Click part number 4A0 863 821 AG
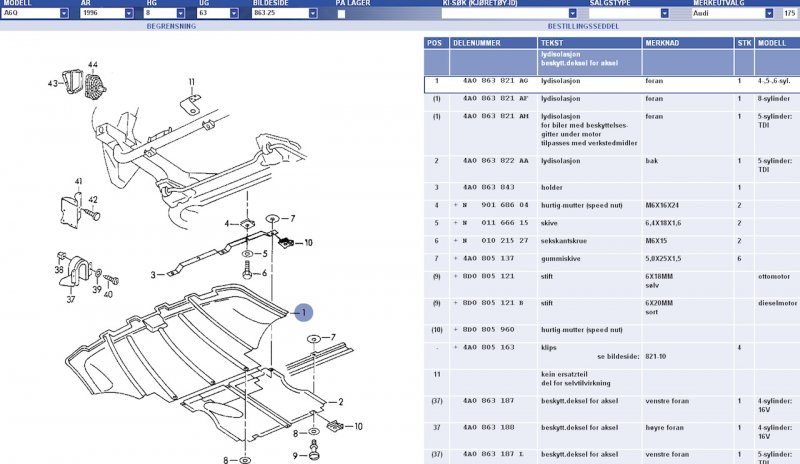The width and height of the screenshot is (800, 464). 495,81
